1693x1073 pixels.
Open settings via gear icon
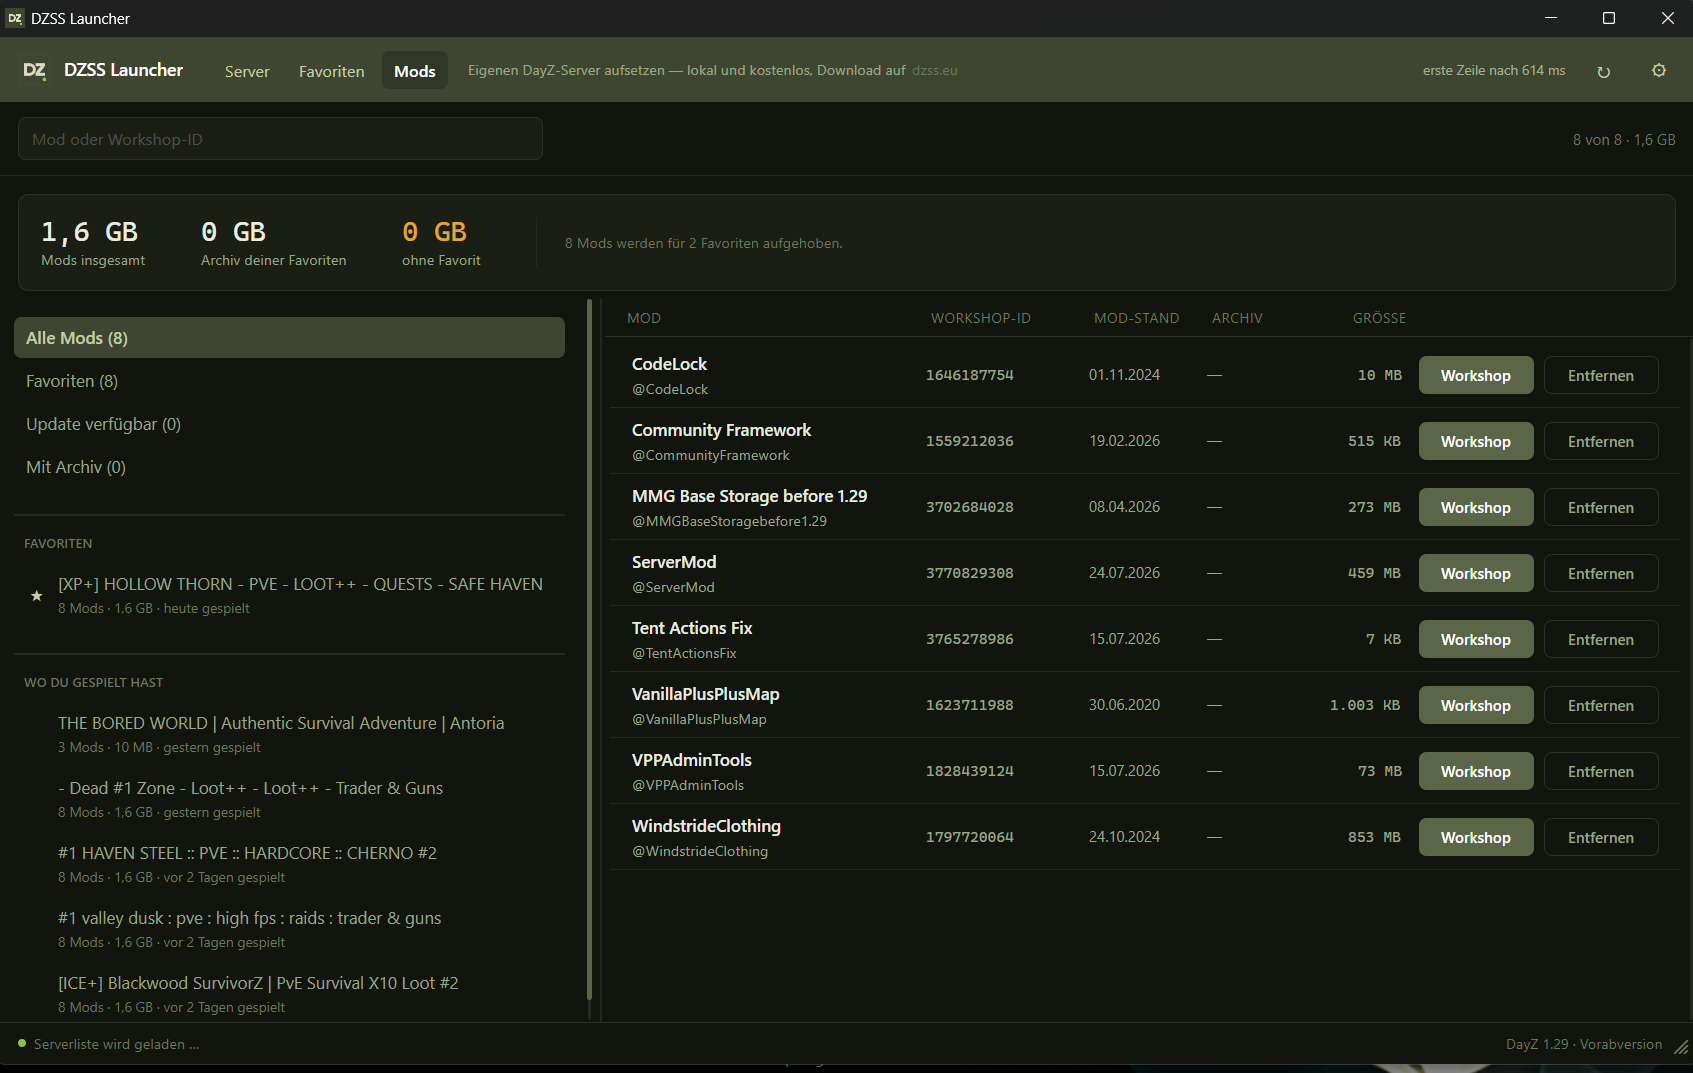click(1659, 70)
